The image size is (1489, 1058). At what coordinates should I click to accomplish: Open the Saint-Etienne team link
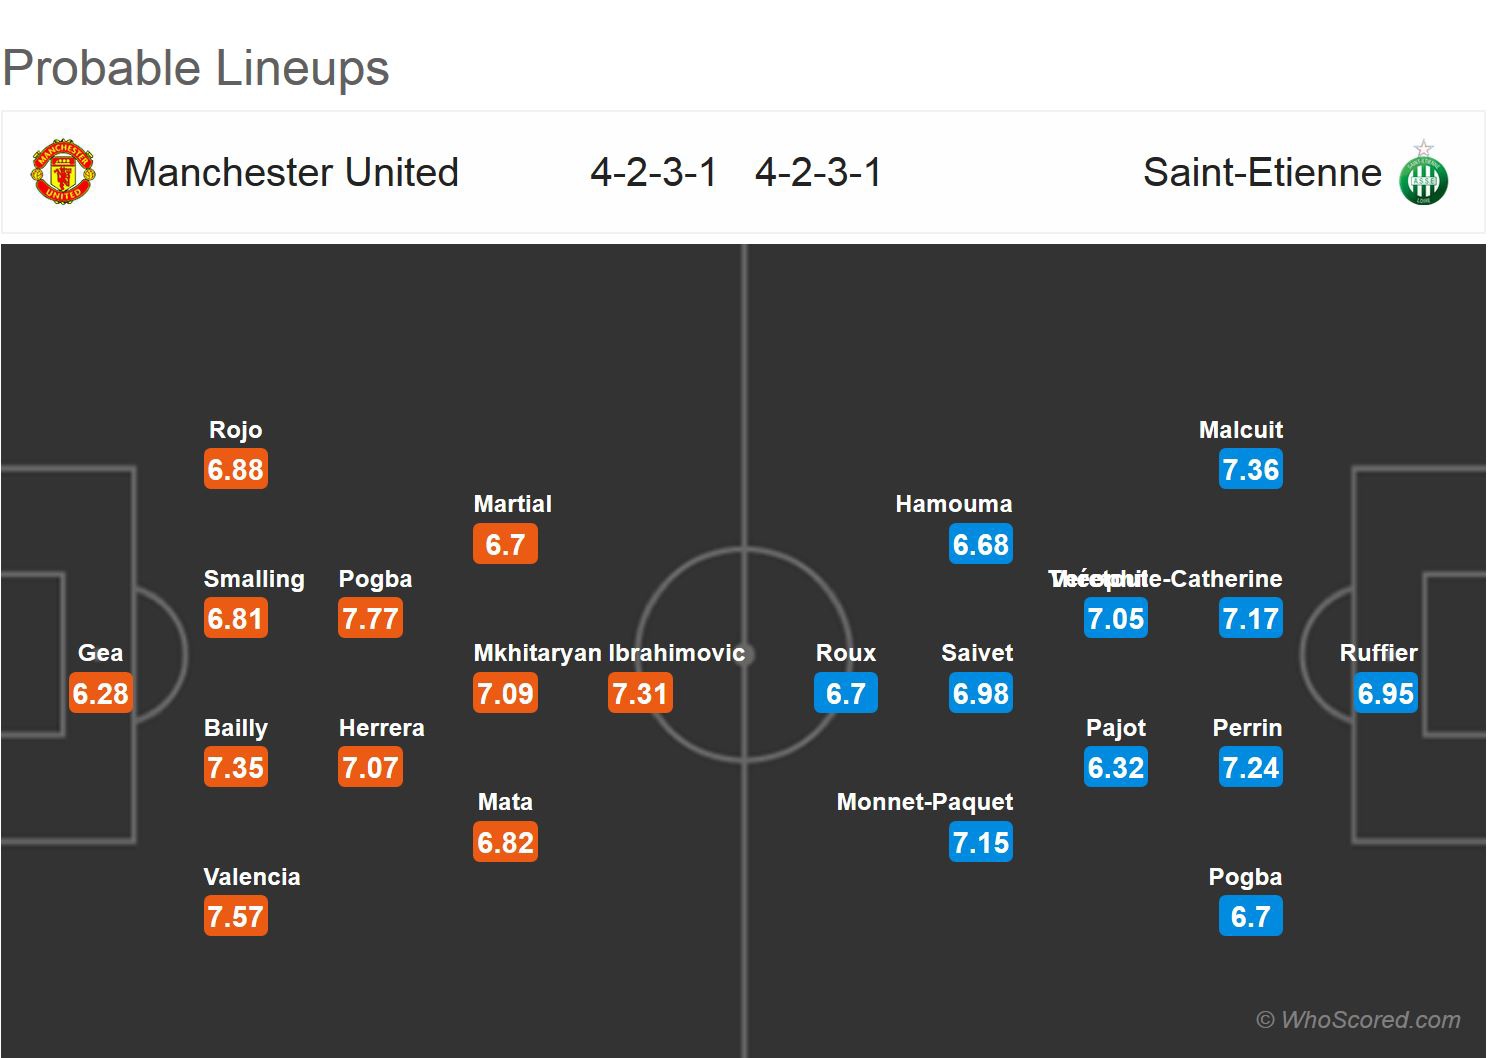[x=1262, y=172]
